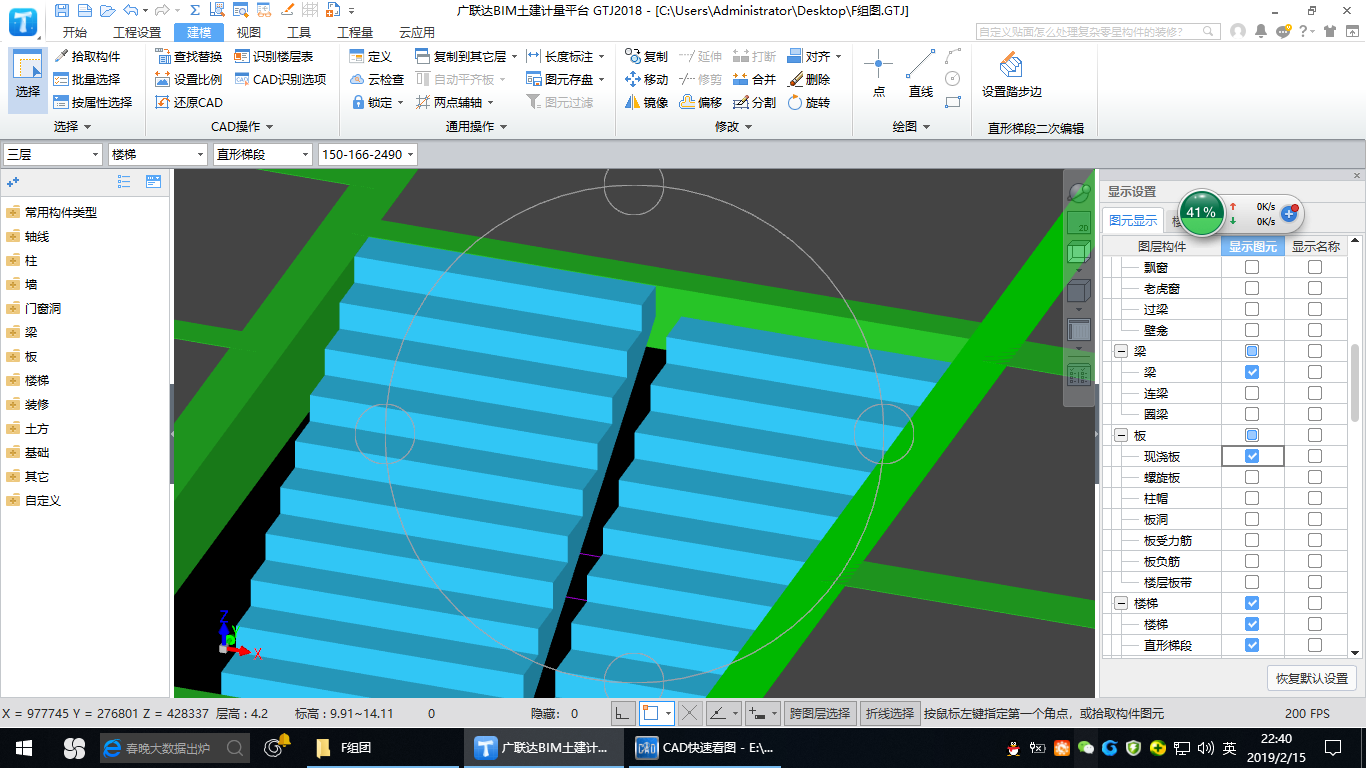This screenshot has height=768, width=1366.
Task: Click the 定义 define tool
Action: (371, 56)
